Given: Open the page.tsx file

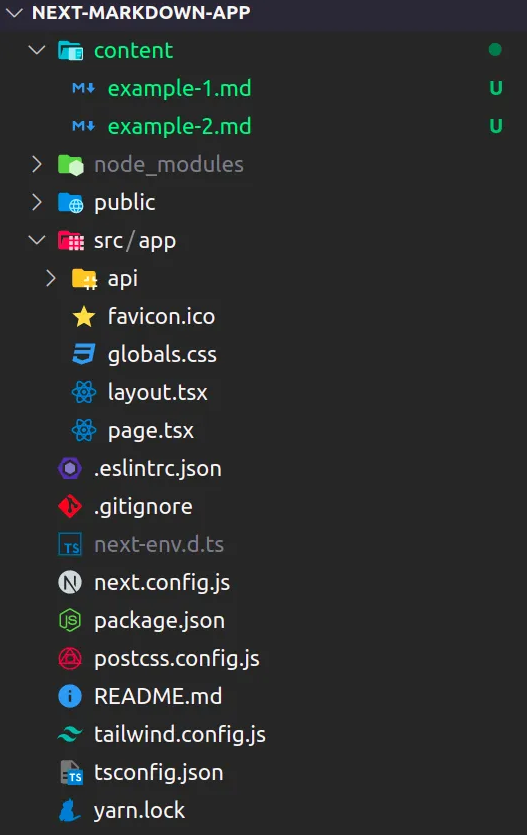Looking at the screenshot, I should pyautogui.click(x=151, y=431).
